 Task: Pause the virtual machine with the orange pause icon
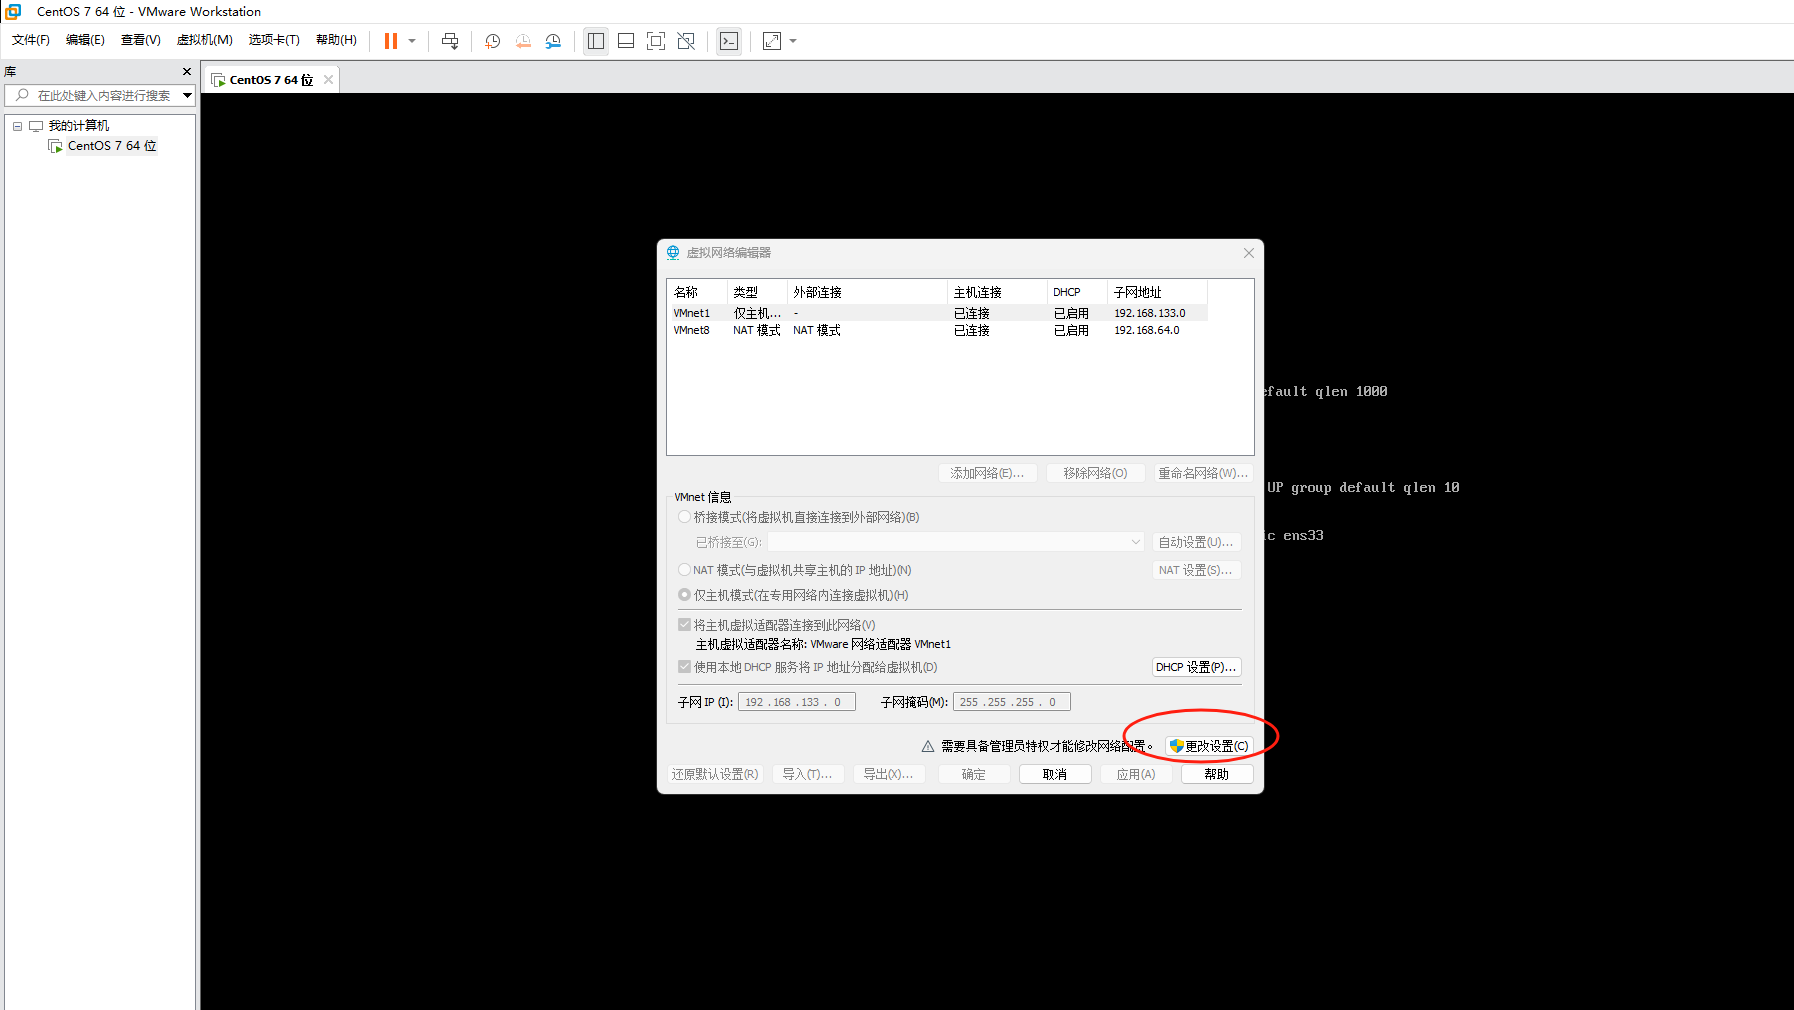[x=391, y=41]
